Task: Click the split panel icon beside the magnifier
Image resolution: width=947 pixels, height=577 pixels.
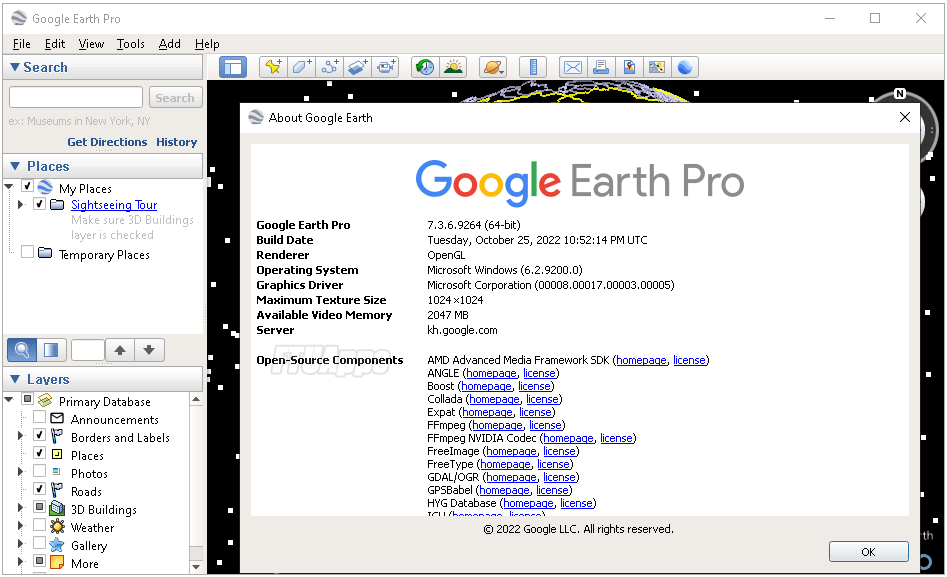Action: (51, 350)
